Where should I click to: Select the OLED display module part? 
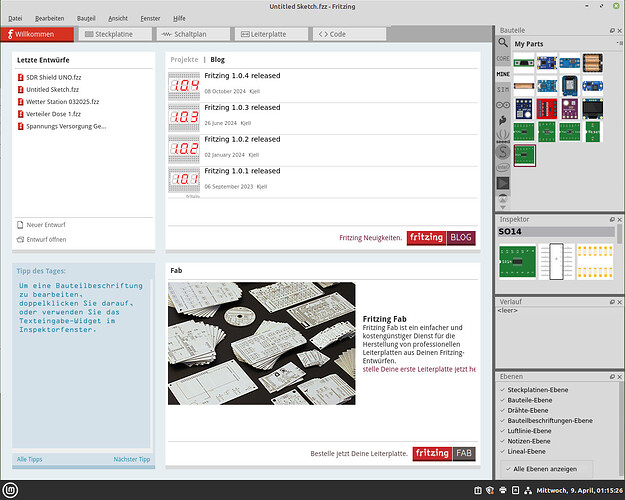(x=593, y=109)
